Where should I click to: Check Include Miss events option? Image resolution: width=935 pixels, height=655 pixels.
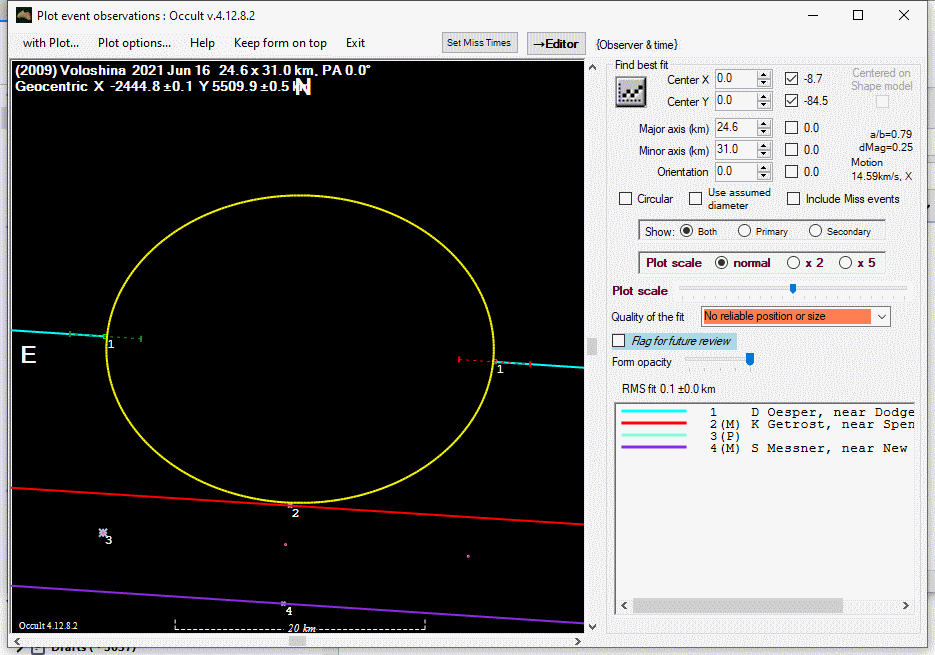click(x=794, y=199)
